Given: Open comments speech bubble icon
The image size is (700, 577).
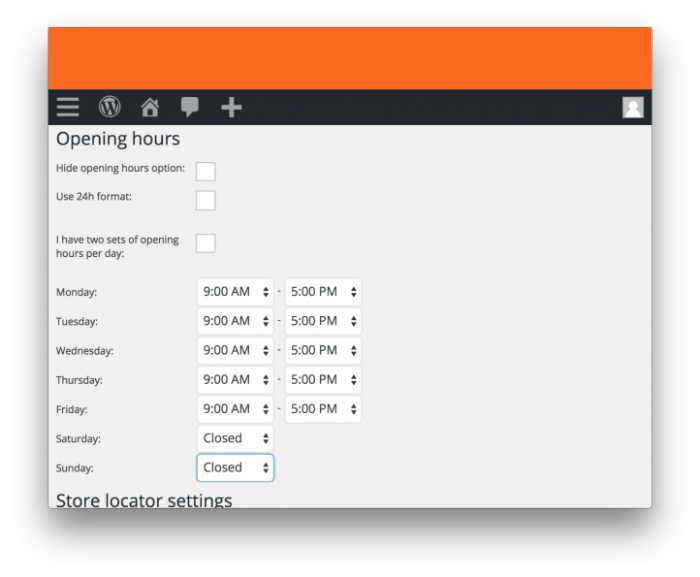Looking at the screenshot, I should [x=190, y=107].
